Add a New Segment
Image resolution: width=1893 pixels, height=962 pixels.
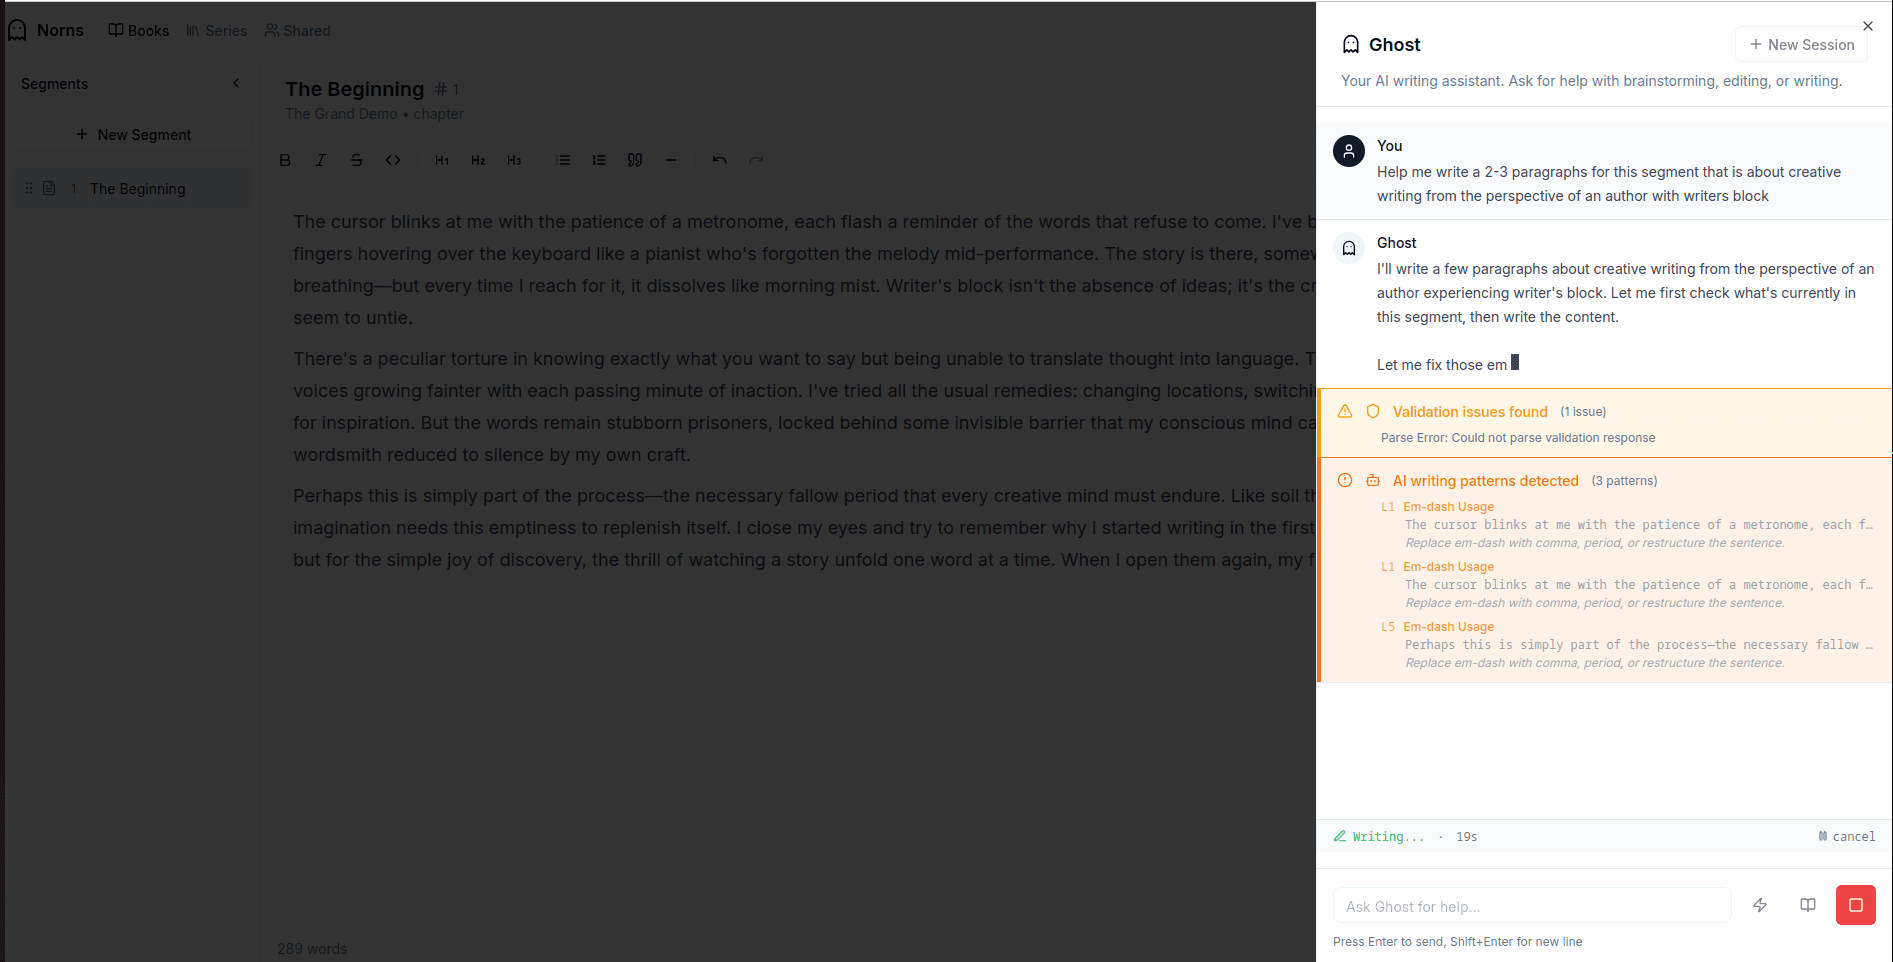coord(133,135)
